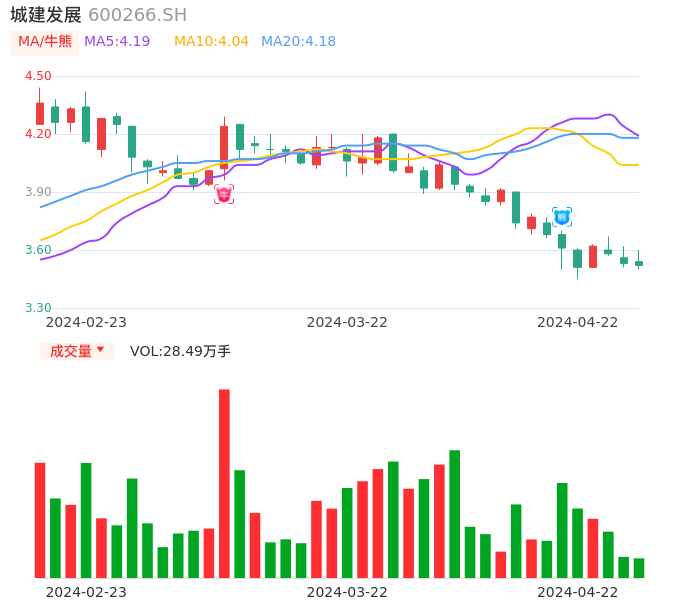Click the first red candlestick on the left
Screen dimensions: 686x606
[40, 113]
